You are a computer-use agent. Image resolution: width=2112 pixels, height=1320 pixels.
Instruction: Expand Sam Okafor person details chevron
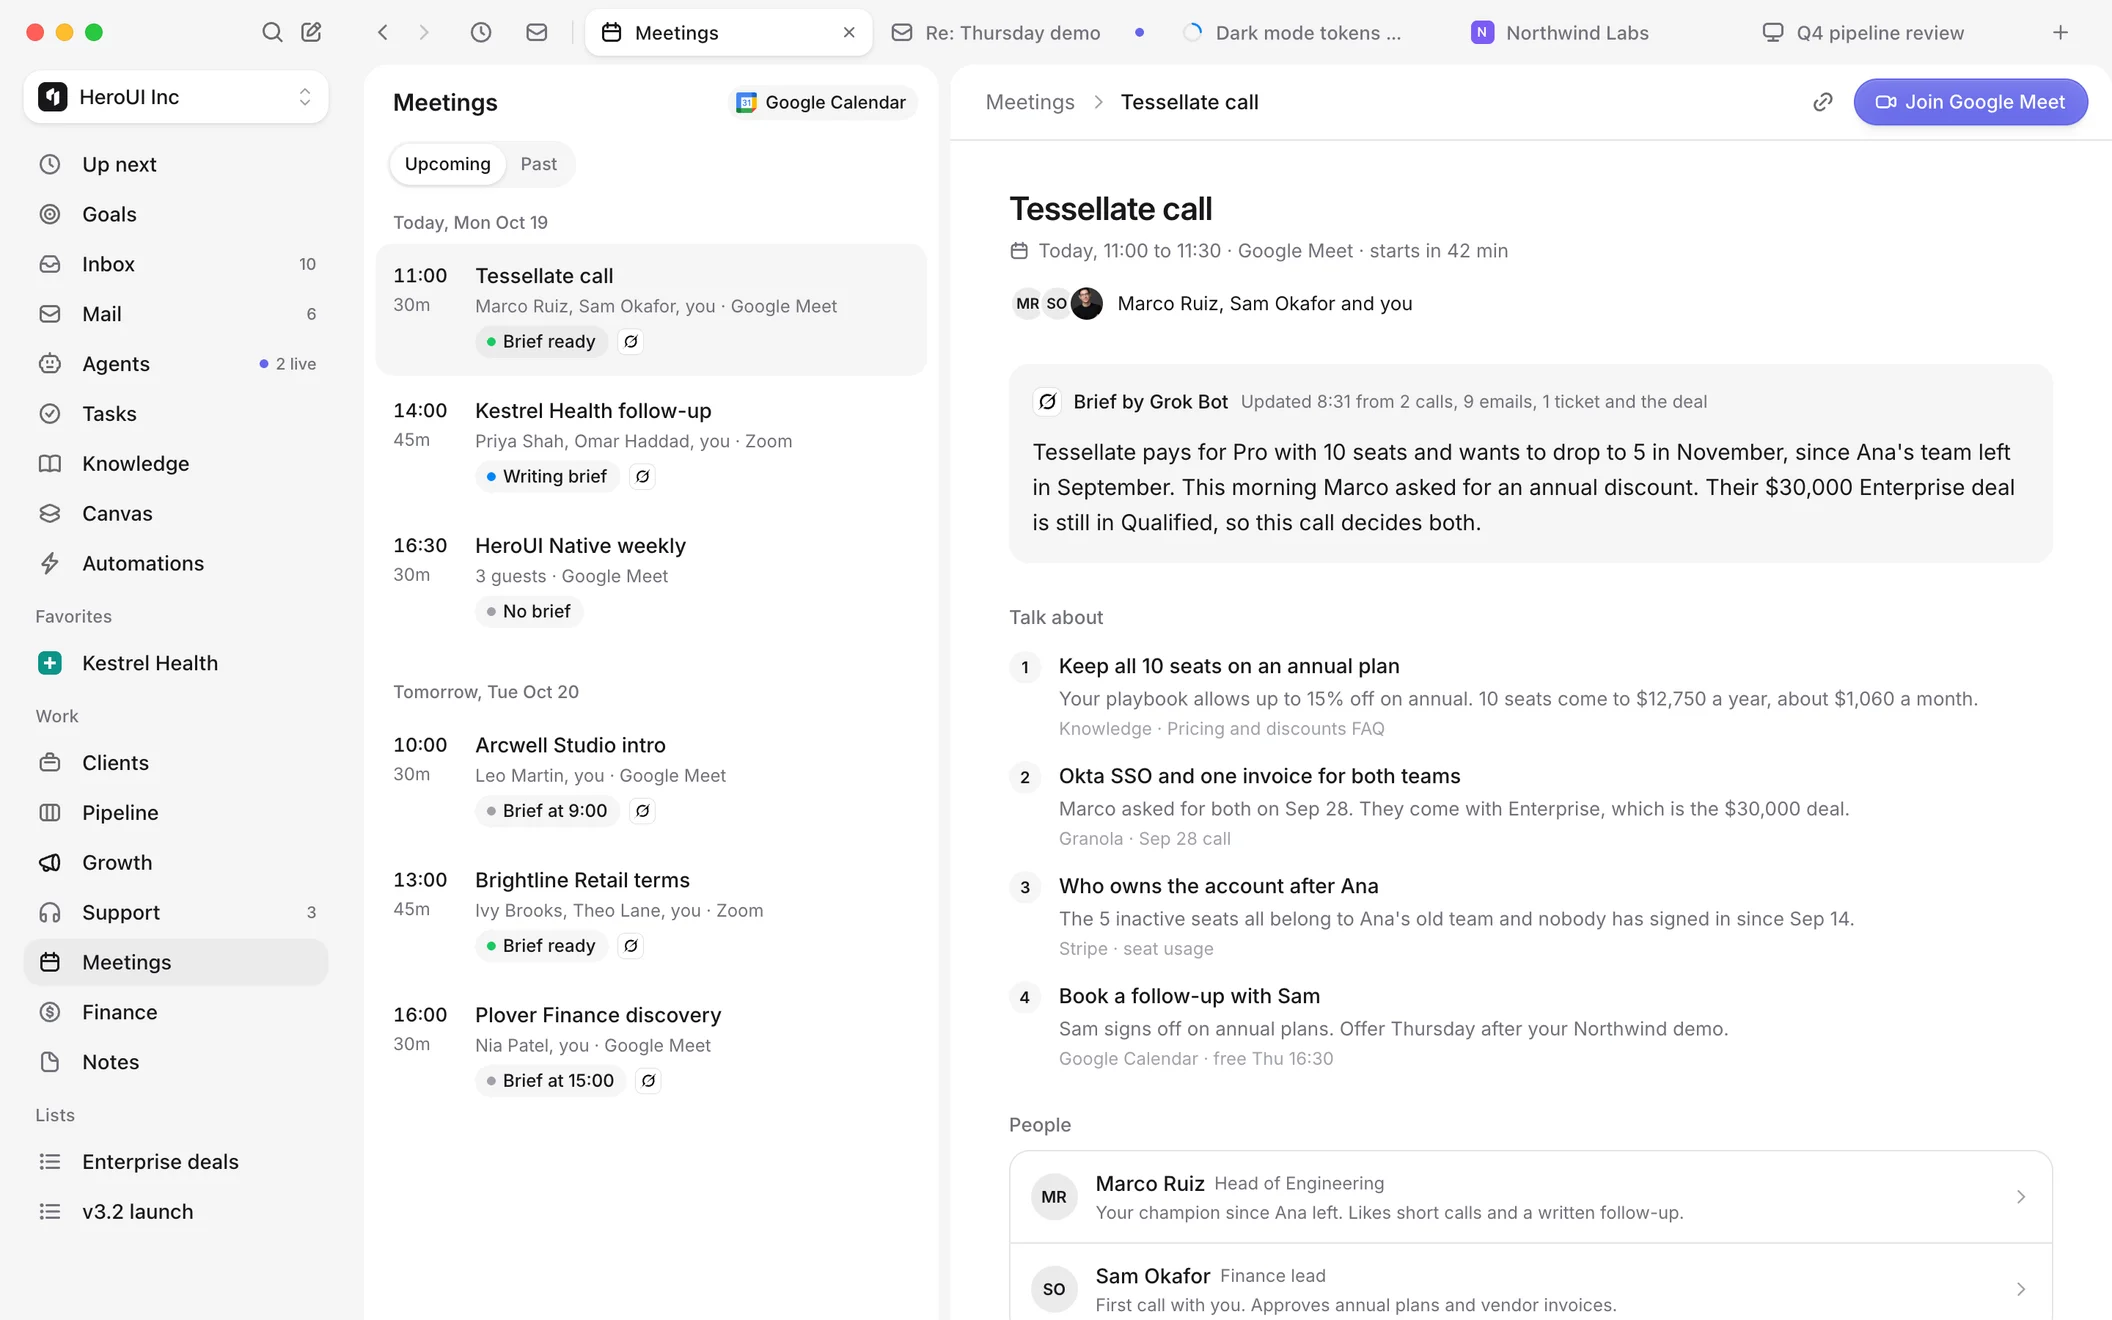point(2020,1289)
